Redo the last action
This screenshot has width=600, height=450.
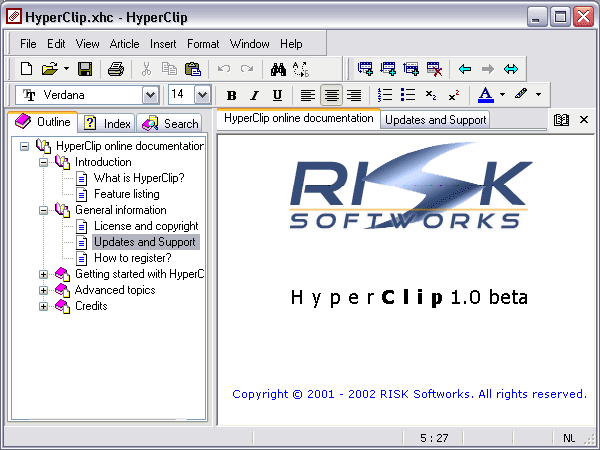(247, 69)
